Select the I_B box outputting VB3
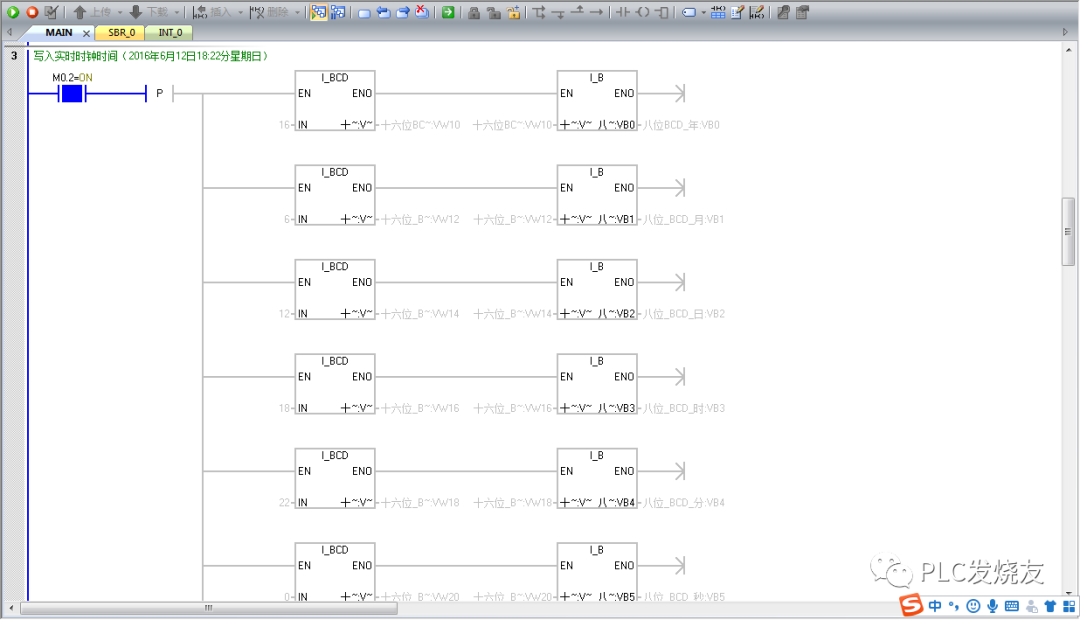This screenshot has height=620, width=1080. (597, 384)
